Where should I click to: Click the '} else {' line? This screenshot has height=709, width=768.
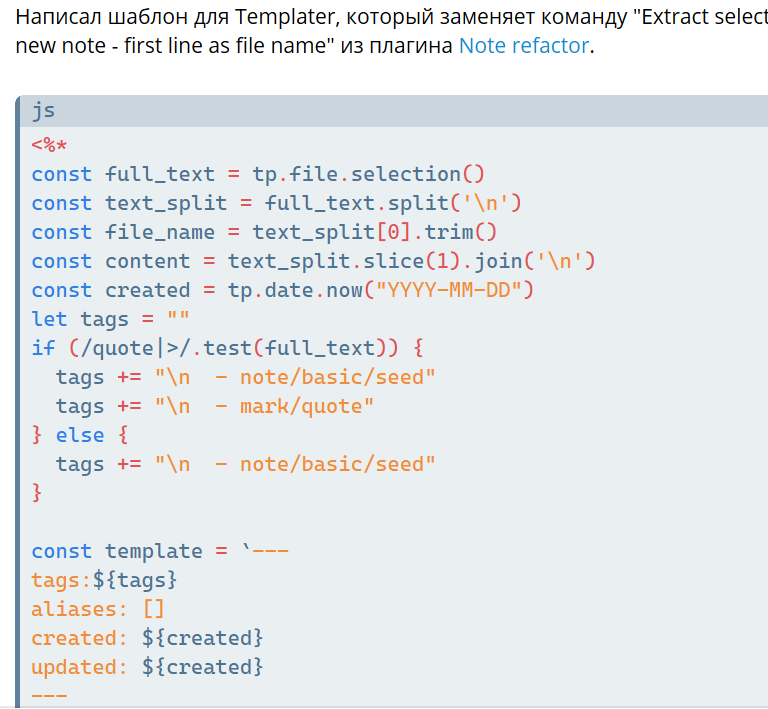coord(80,435)
